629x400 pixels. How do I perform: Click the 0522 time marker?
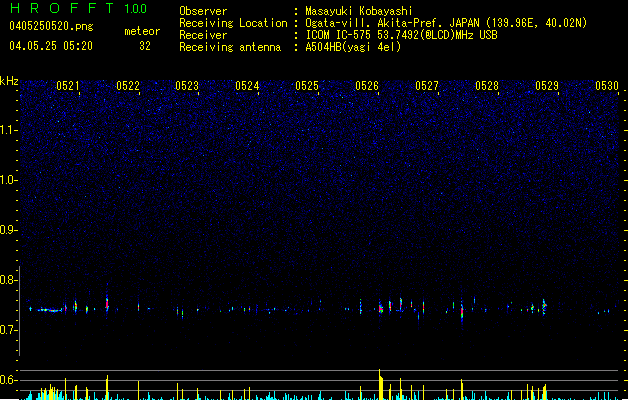click(x=128, y=86)
